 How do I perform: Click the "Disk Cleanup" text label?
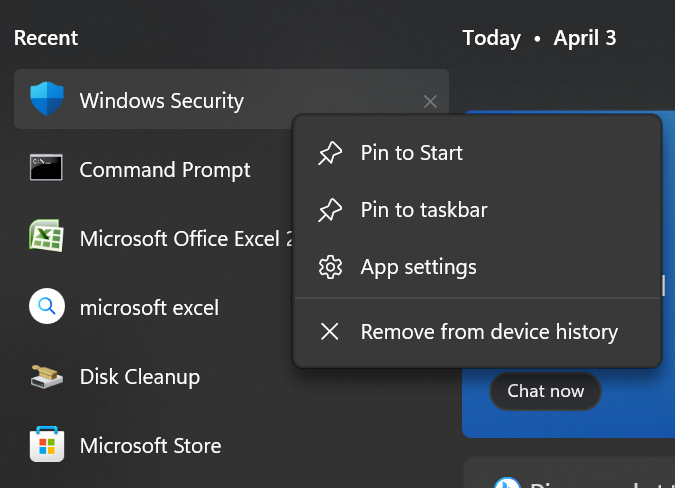140,376
